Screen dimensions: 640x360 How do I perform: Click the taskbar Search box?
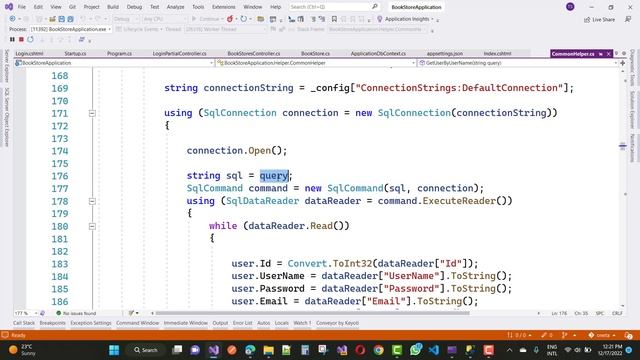pos(146,350)
